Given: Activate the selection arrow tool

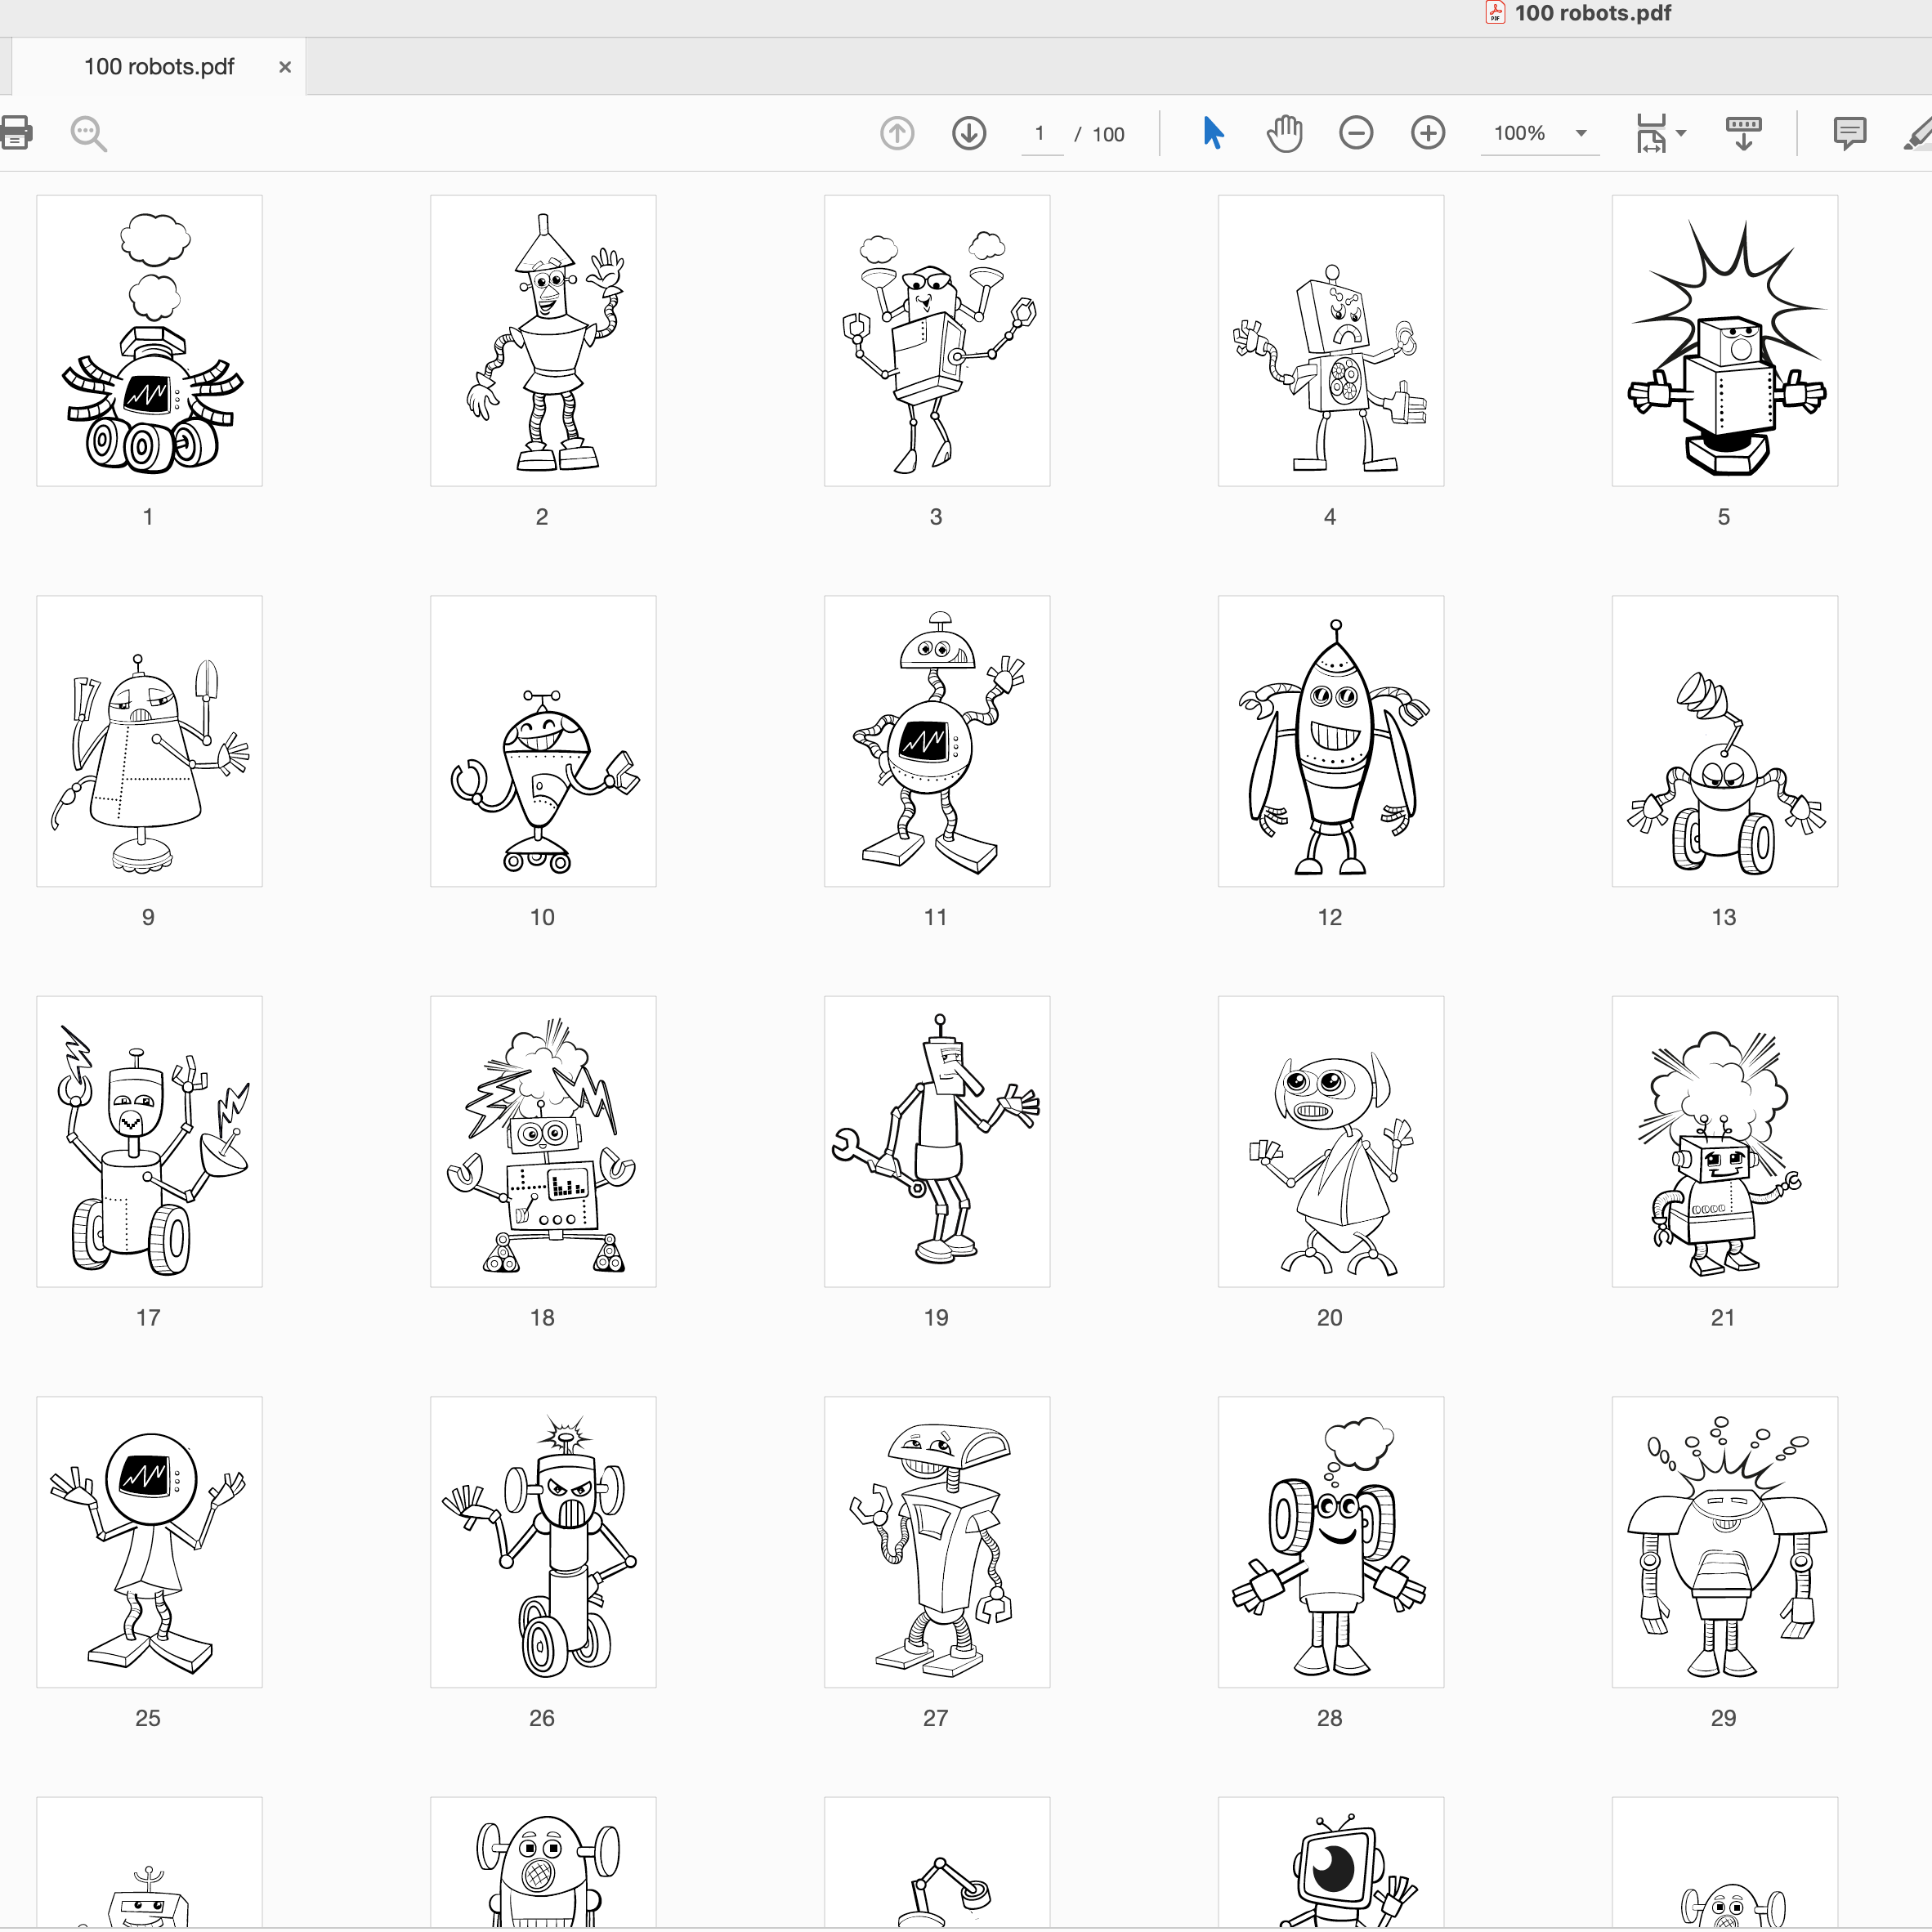Looking at the screenshot, I should [x=1213, y=133].
